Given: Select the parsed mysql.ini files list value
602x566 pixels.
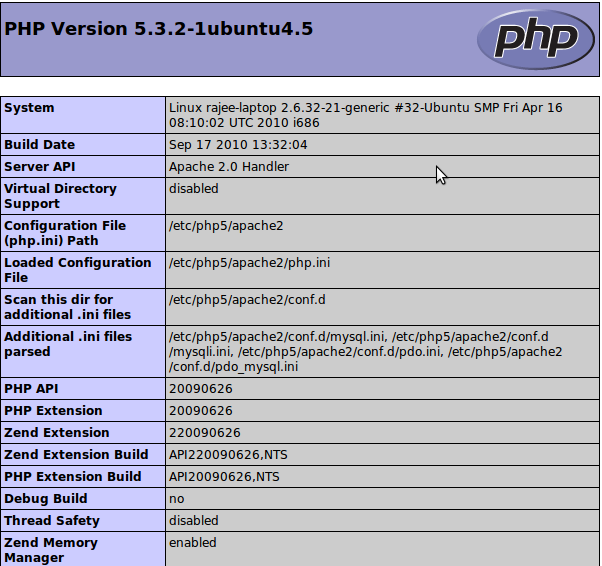Looking at the screenshot, I should pyautogui.click(x=366, y=352).
